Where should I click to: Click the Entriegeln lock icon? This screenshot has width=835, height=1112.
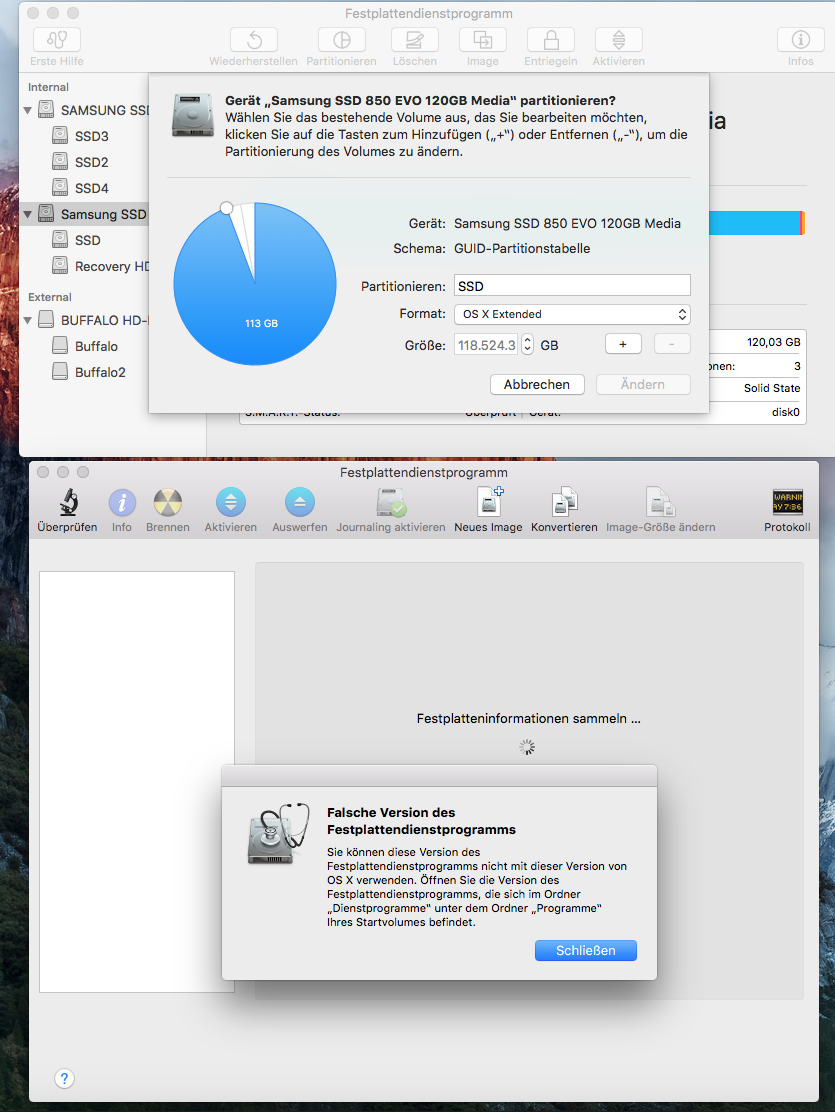551,40
